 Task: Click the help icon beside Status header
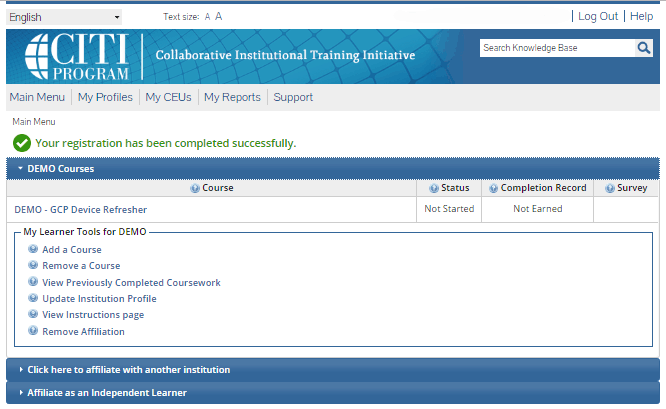pyautogui.click(x=434, y=188)
